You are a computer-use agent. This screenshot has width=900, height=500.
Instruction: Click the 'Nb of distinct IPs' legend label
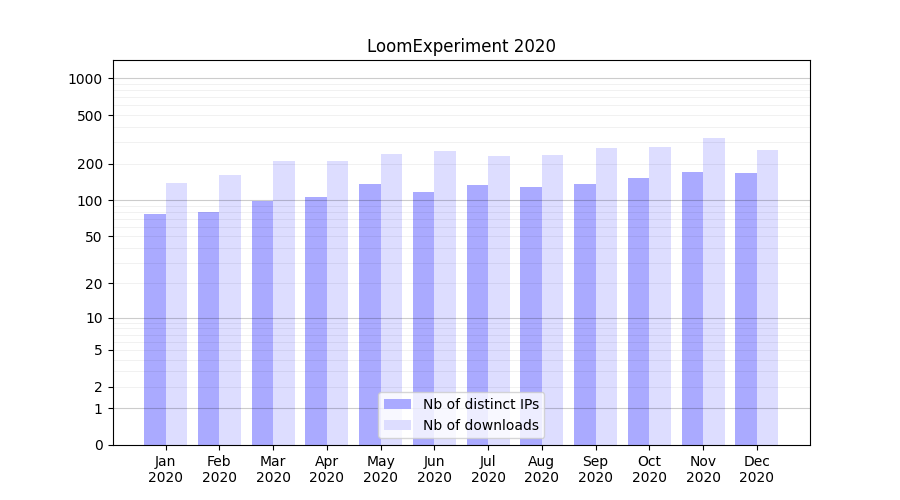click(x=480, y=404)
